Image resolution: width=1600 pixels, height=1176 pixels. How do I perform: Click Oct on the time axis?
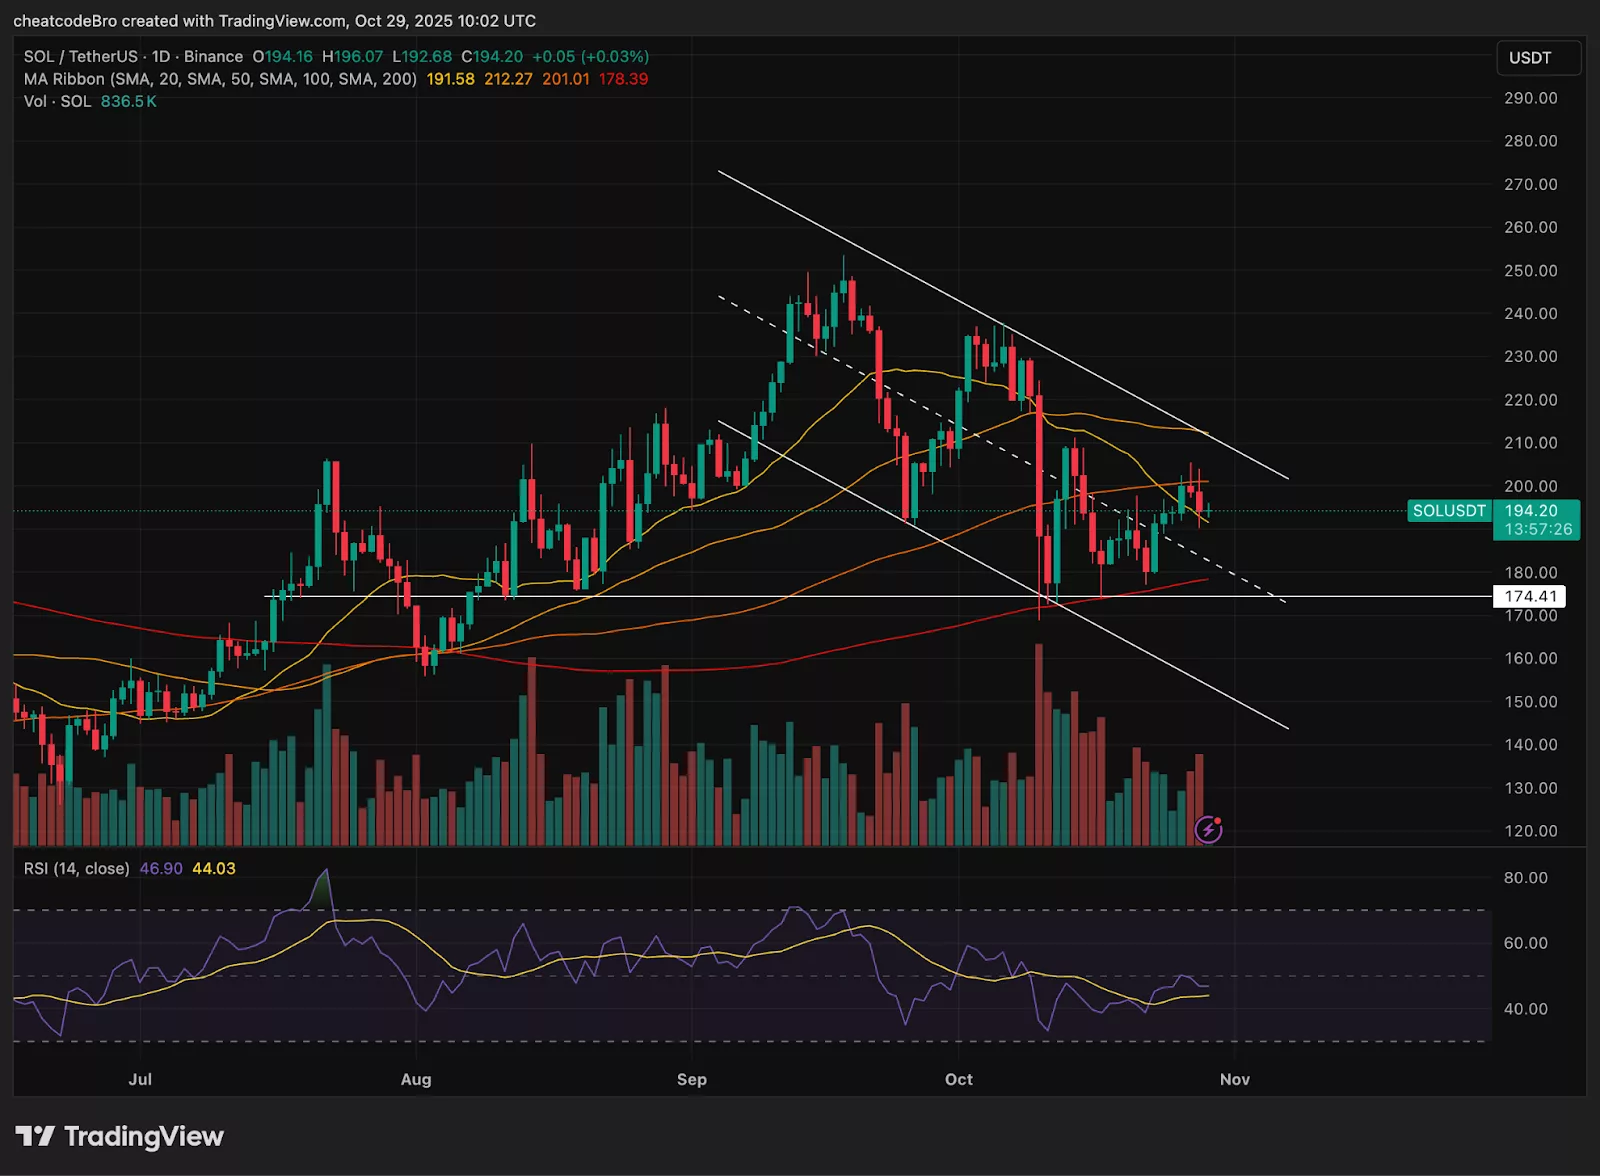coord(958,1080)
